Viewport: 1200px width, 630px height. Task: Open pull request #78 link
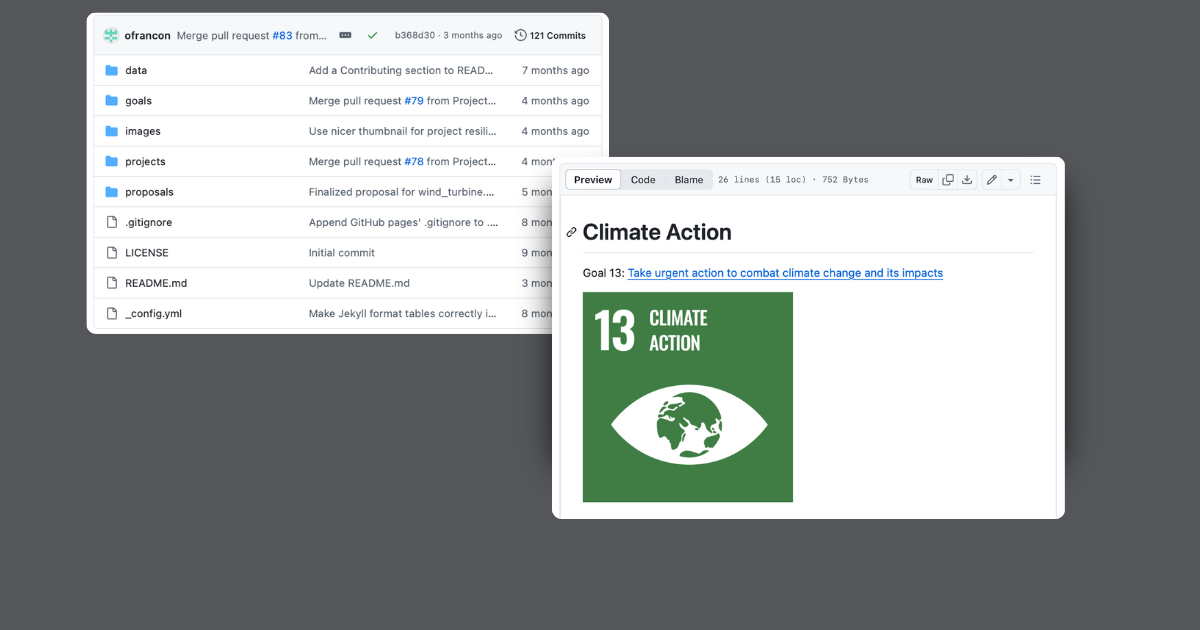point(414,162)
